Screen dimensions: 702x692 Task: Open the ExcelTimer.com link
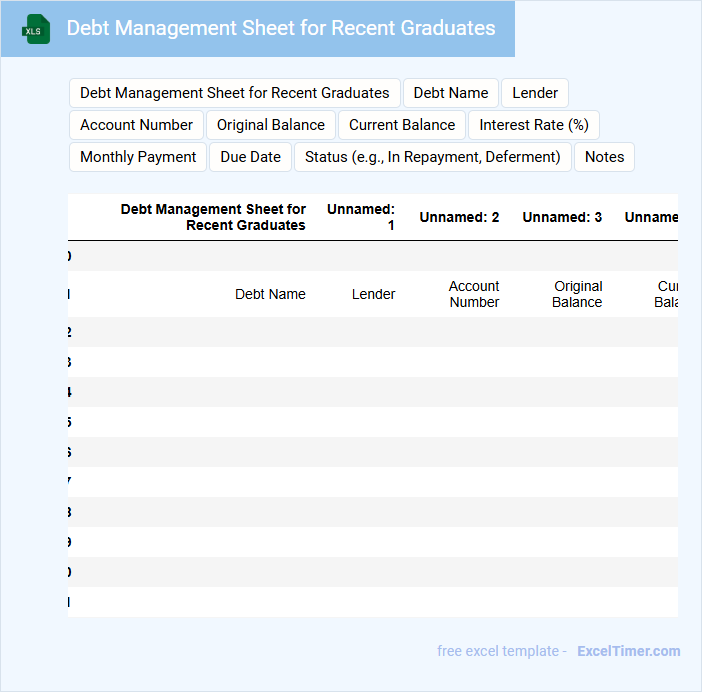628,651
